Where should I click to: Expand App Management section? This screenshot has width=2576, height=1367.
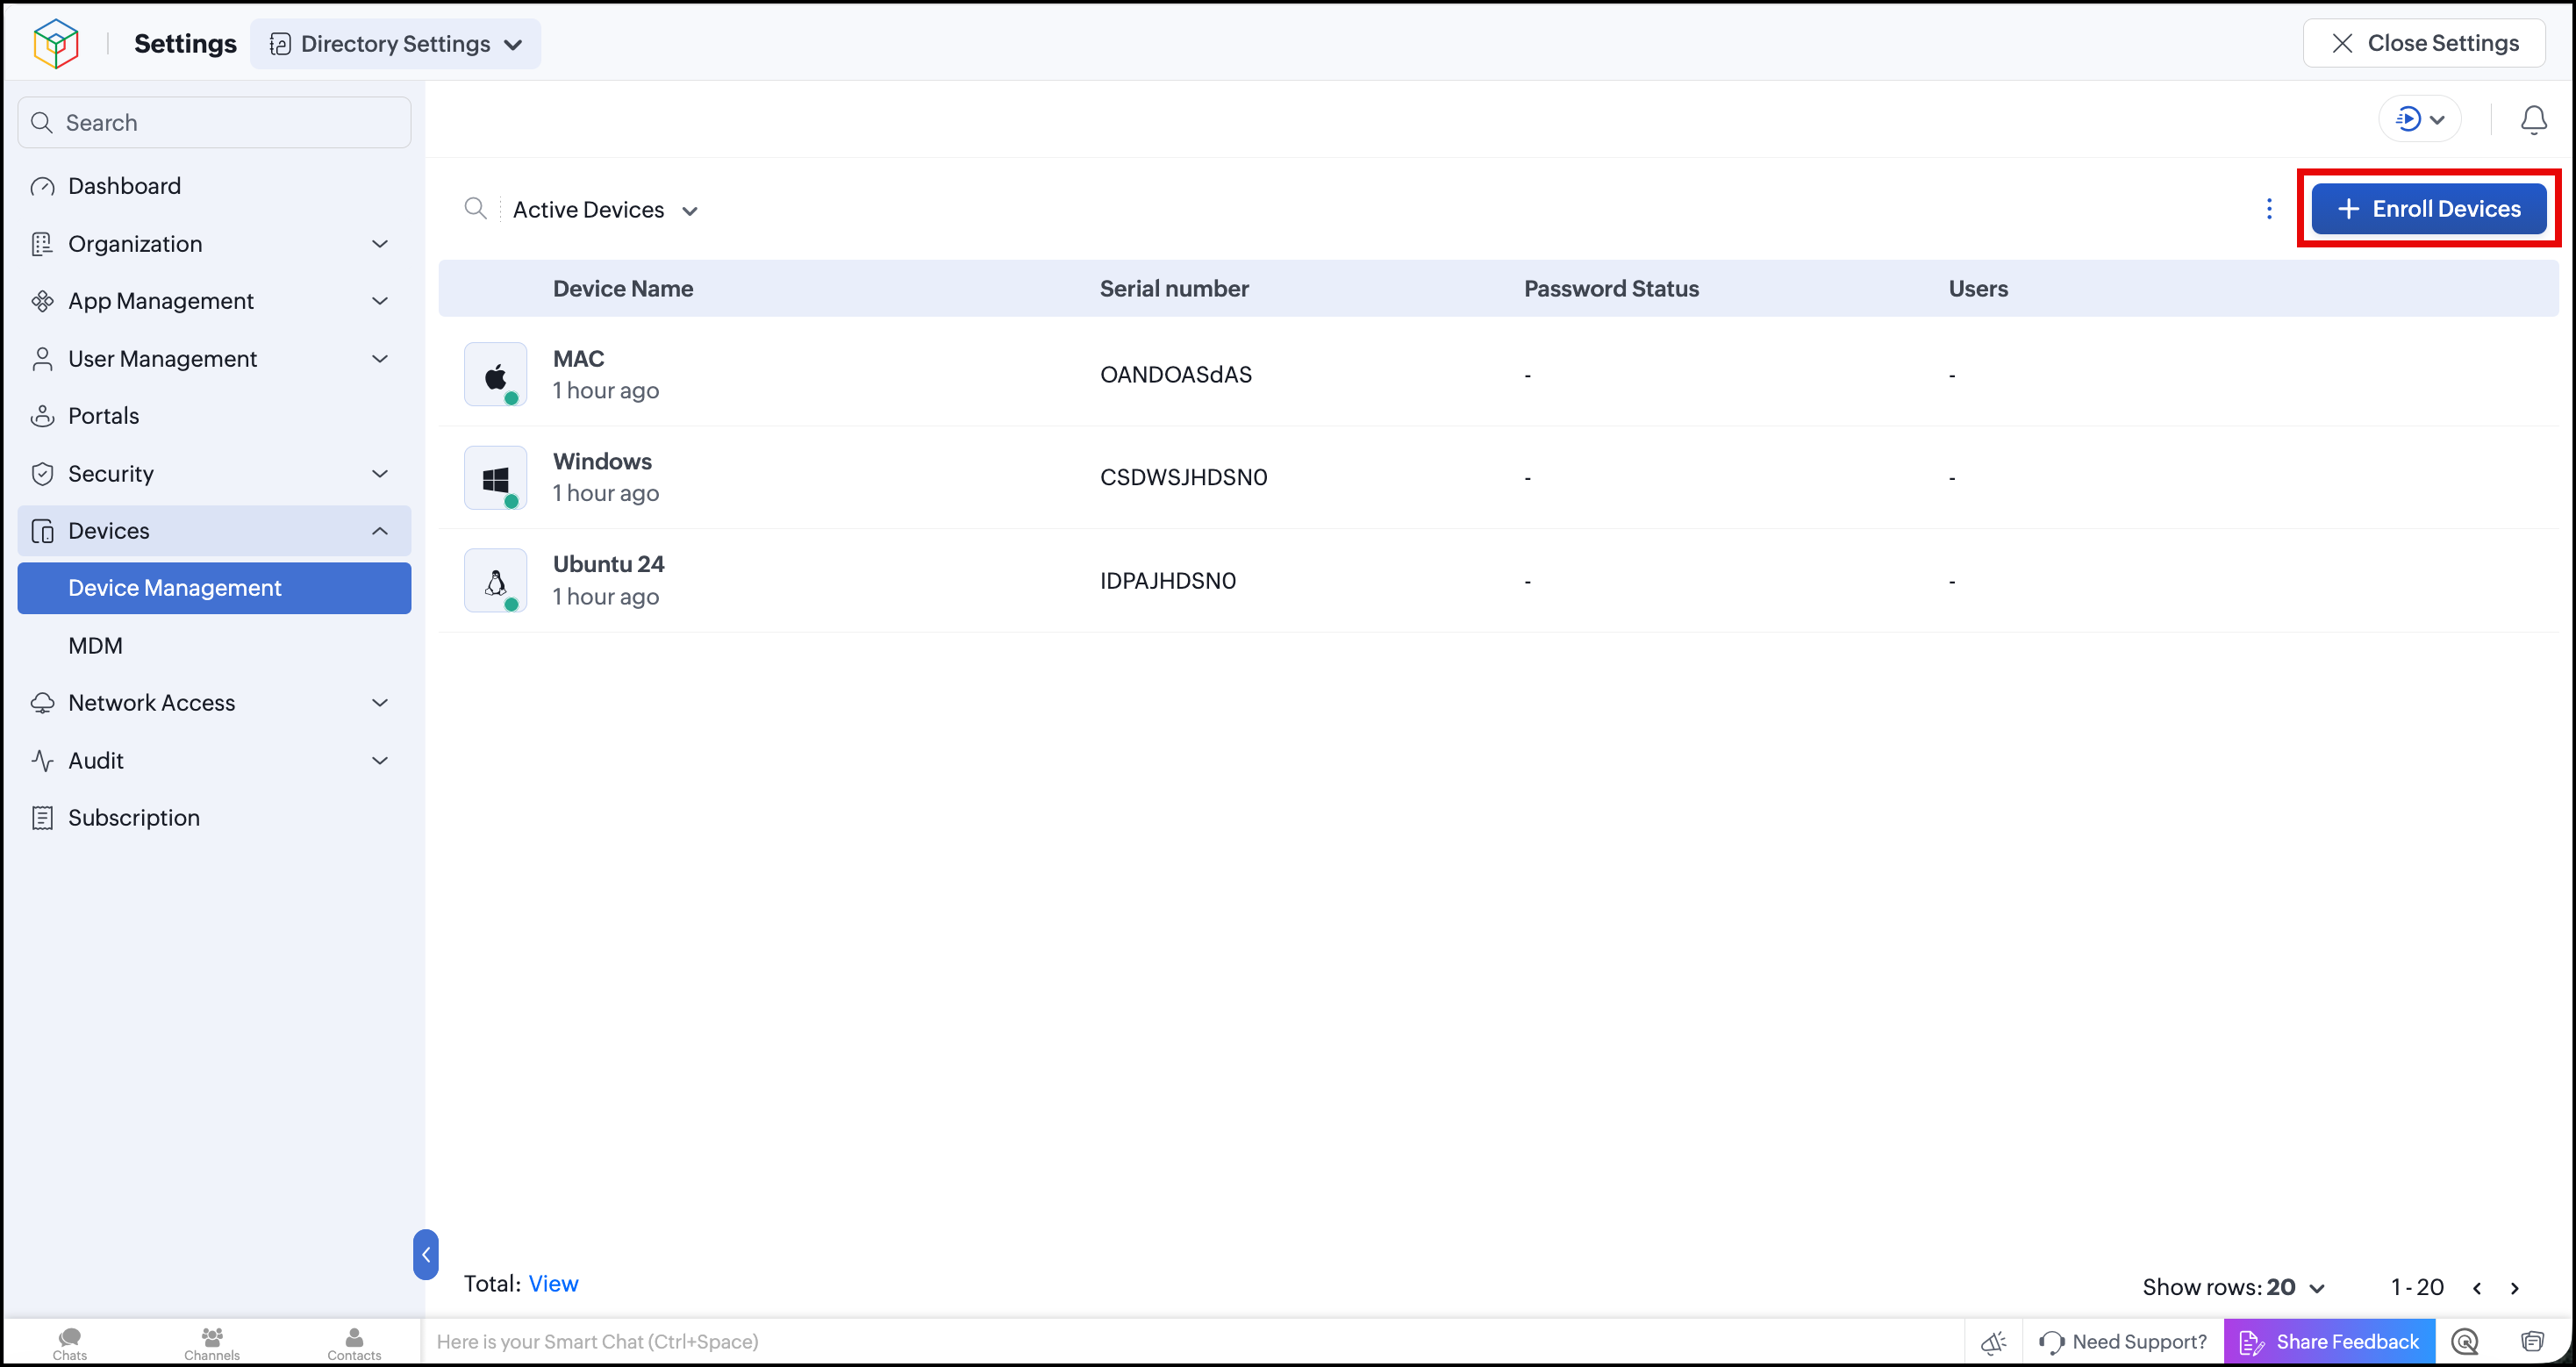click(x=214, y=301)
